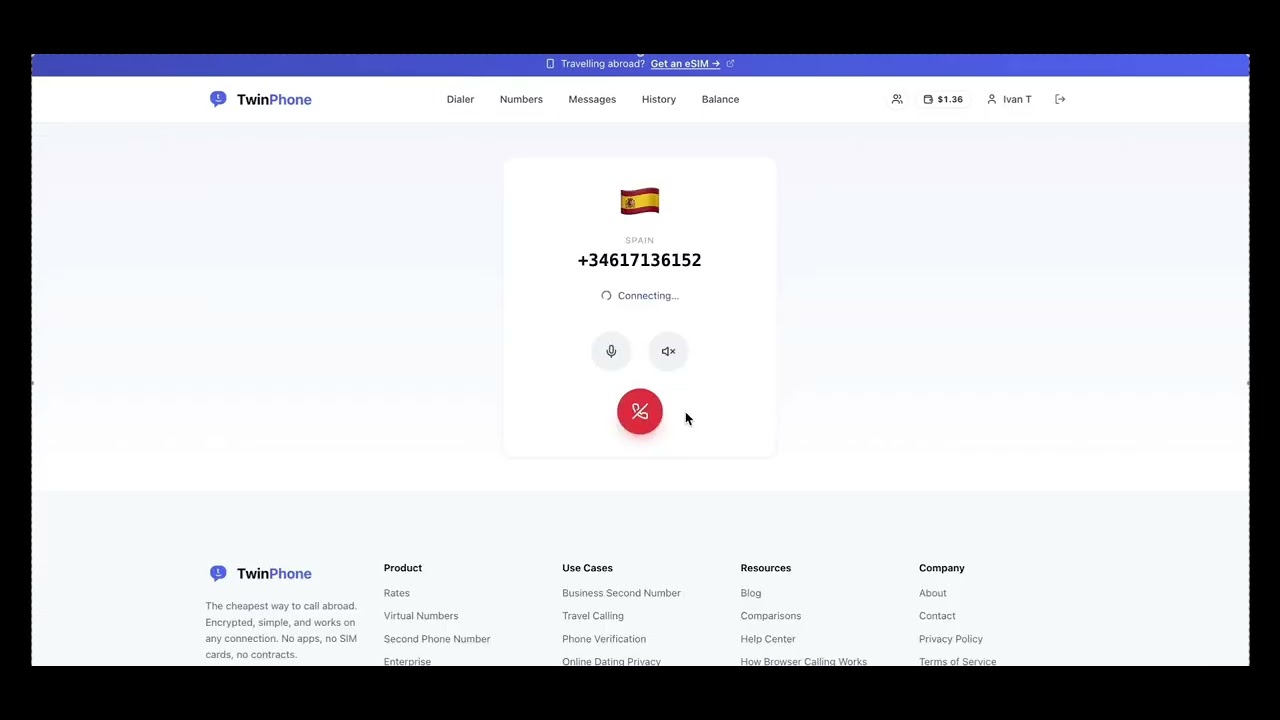Click the SPAIN country label
The image size is (1280, 720).
(x=640, y=240)
